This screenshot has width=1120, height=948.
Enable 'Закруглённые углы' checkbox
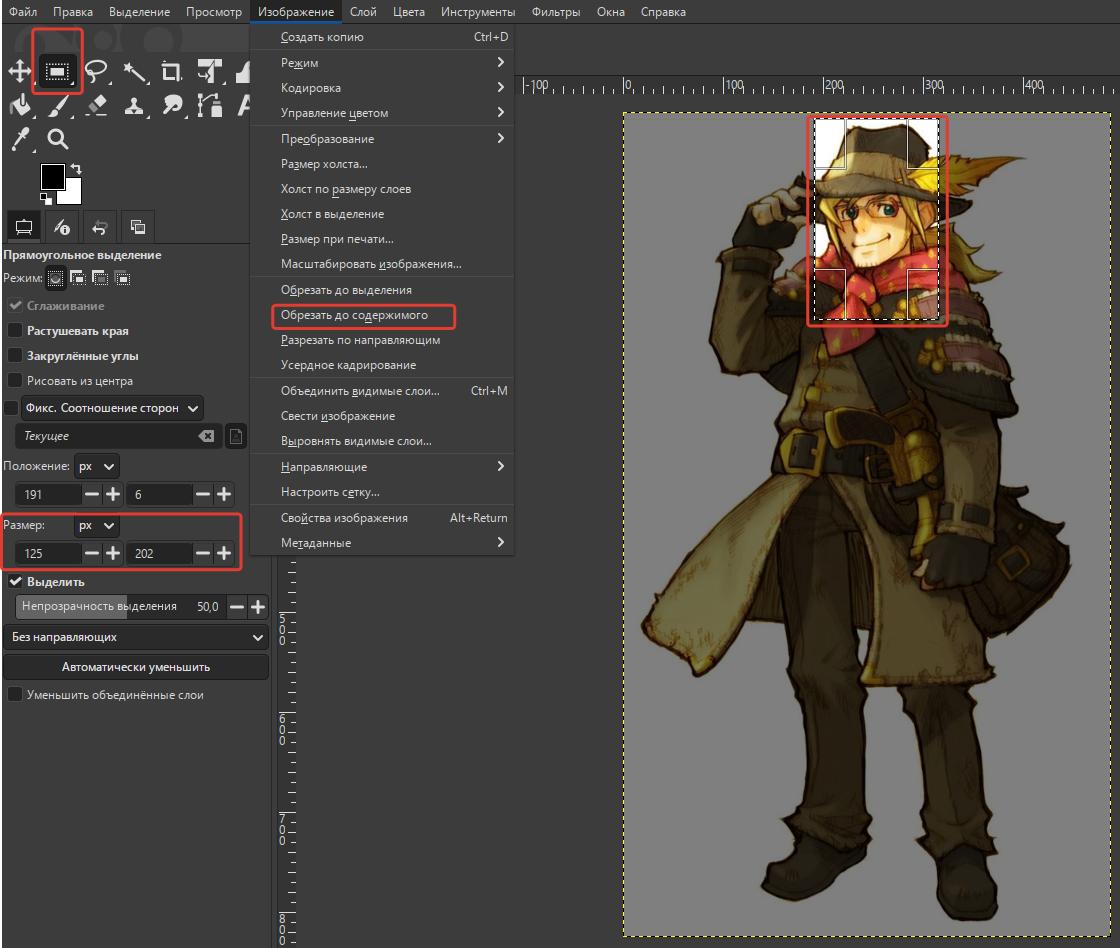coord(15,356)
